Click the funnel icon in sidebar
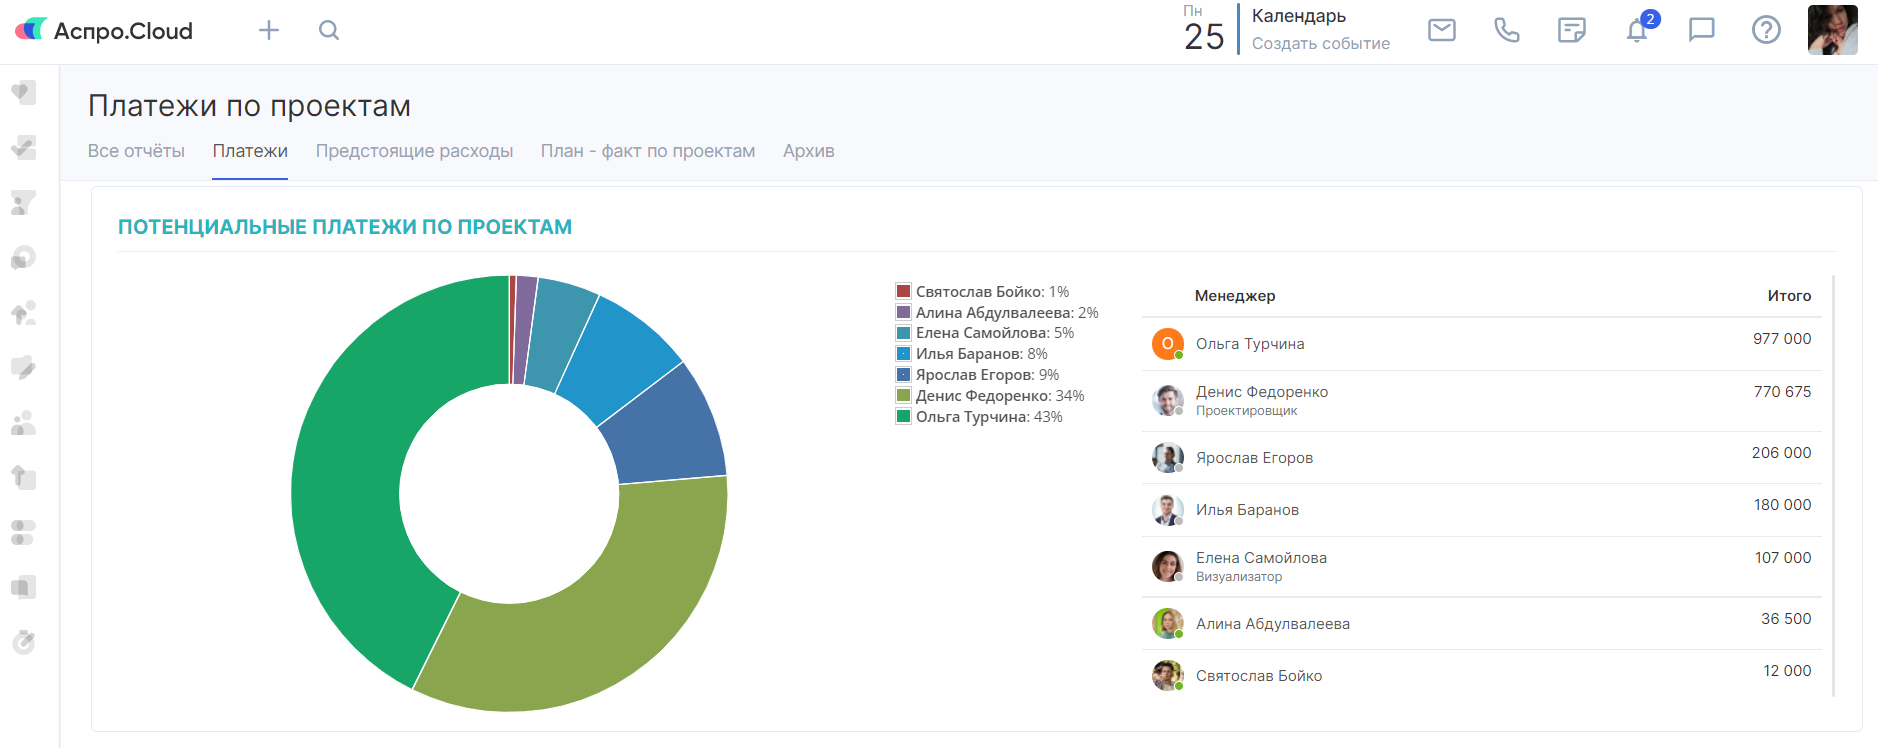This screenshot has height=748, width=1878. pos(24,203)
